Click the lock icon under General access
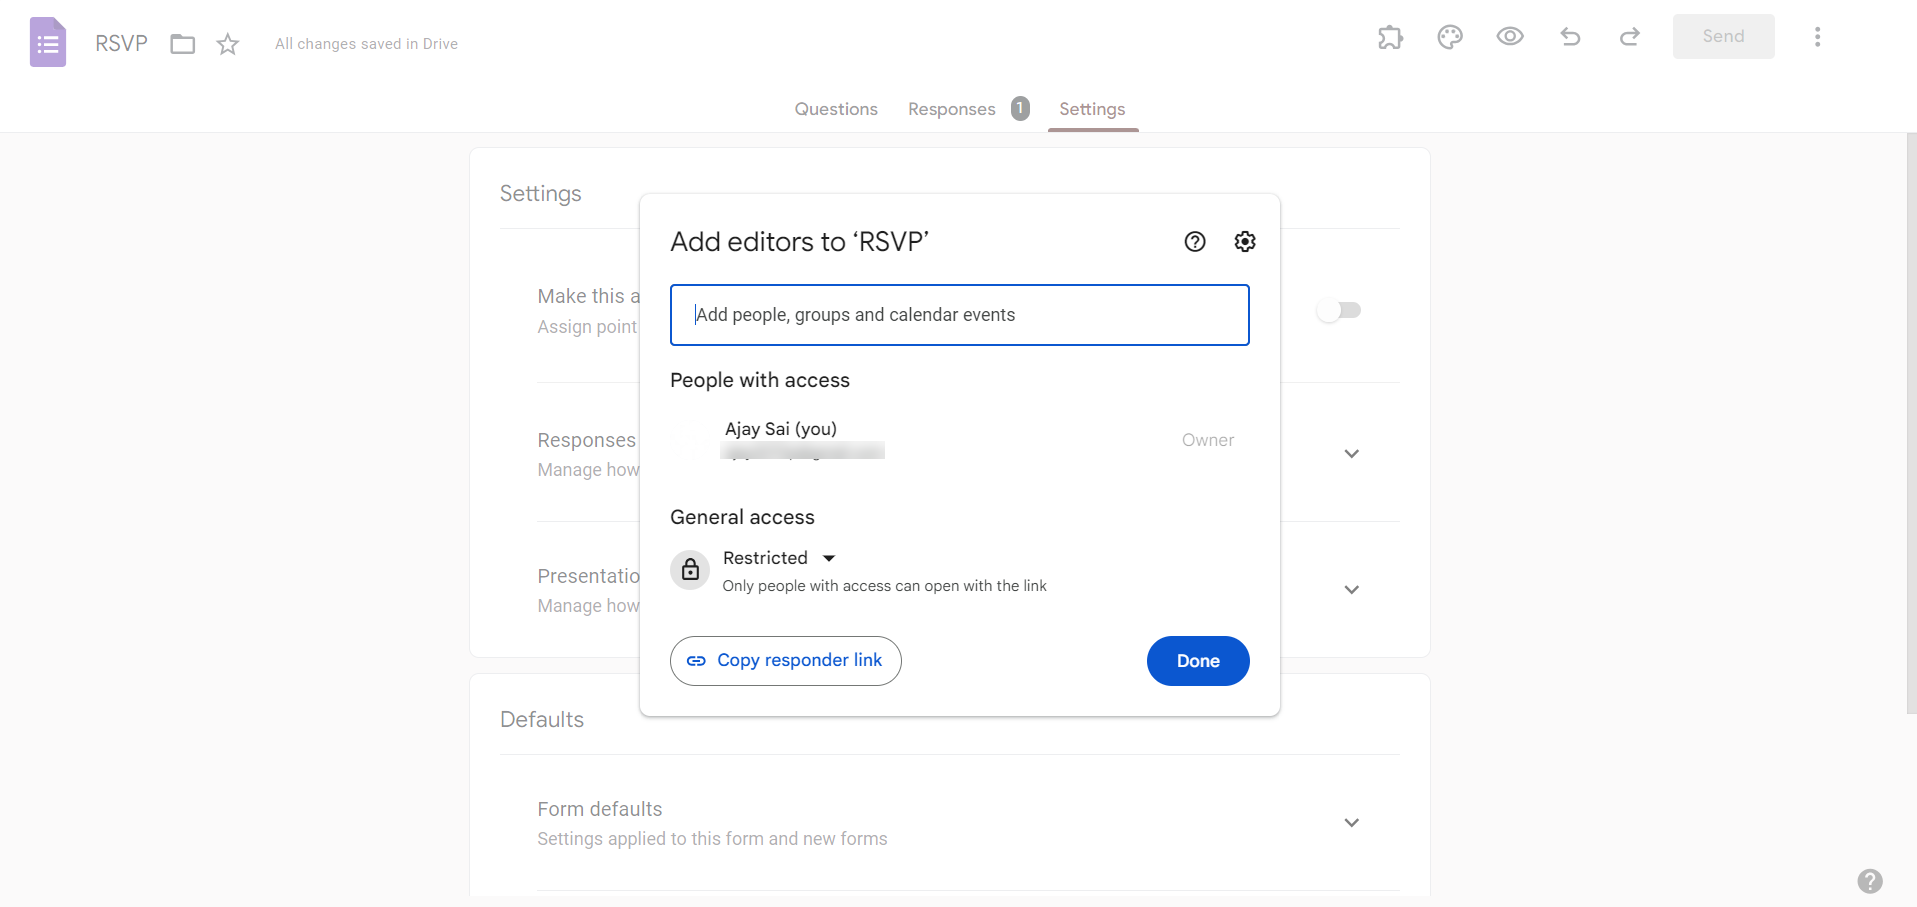1917x907 pixels. [690, 570]
